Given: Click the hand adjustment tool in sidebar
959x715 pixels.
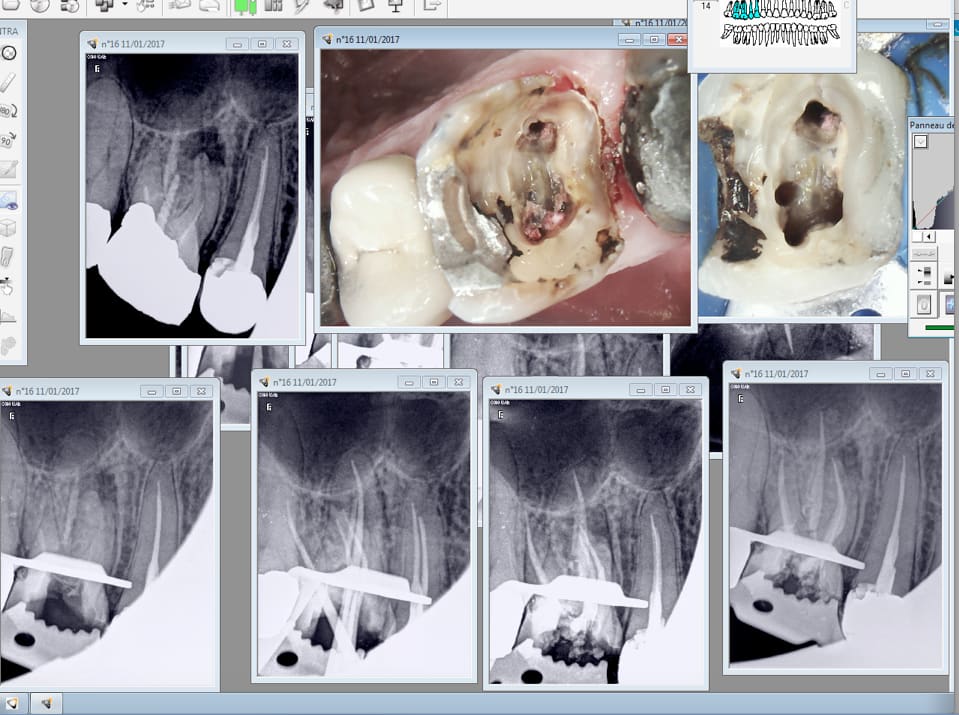Looking at the screenshot, I should click(9, 286).
